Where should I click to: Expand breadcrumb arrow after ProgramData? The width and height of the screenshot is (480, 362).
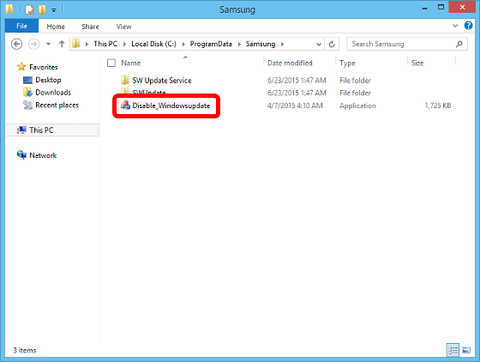point(239,44)
